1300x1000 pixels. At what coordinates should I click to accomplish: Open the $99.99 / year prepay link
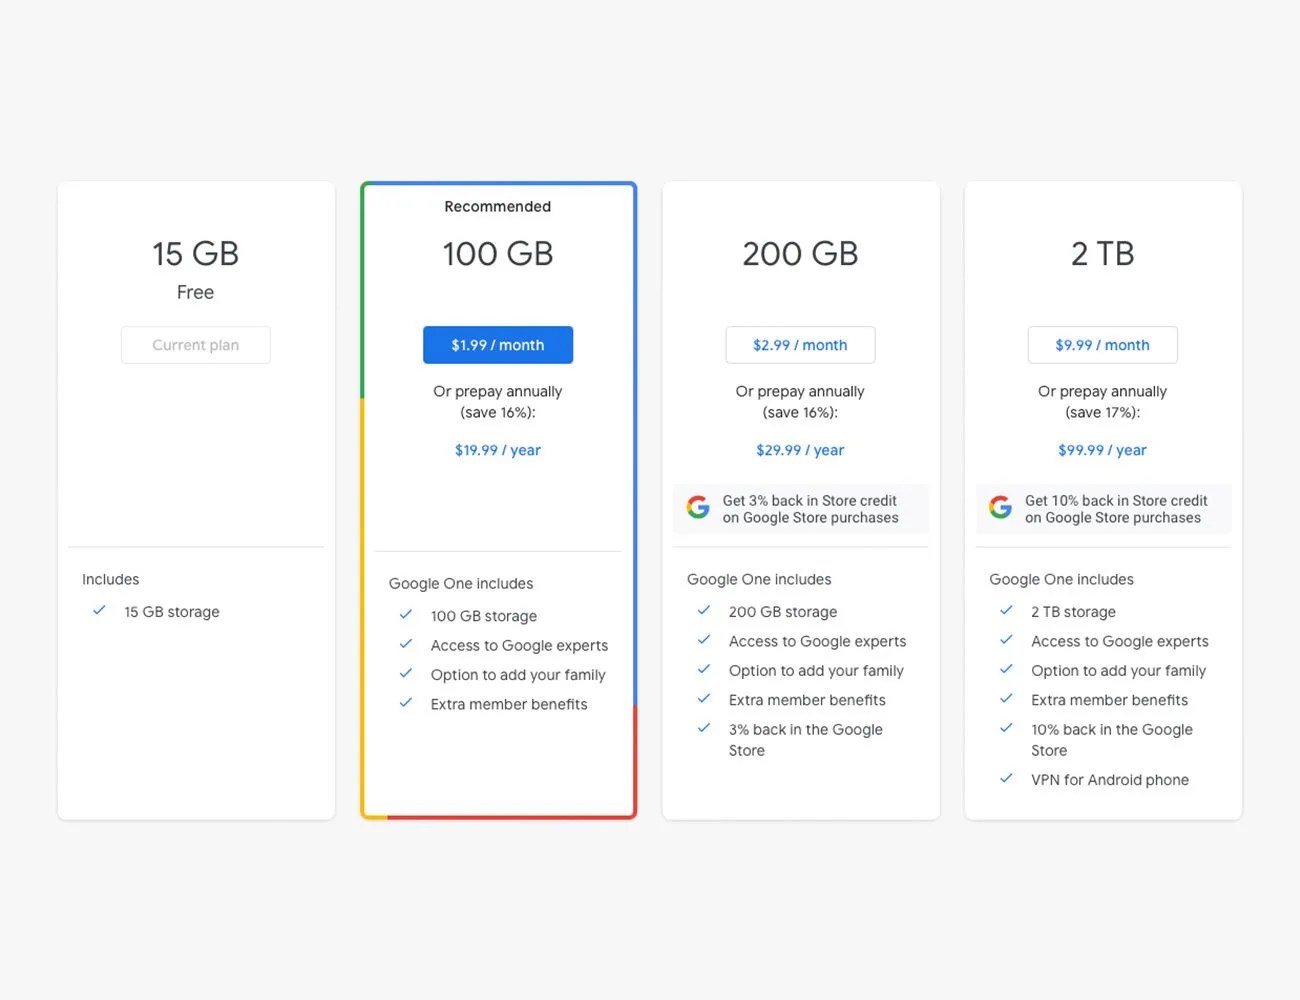1102,450
